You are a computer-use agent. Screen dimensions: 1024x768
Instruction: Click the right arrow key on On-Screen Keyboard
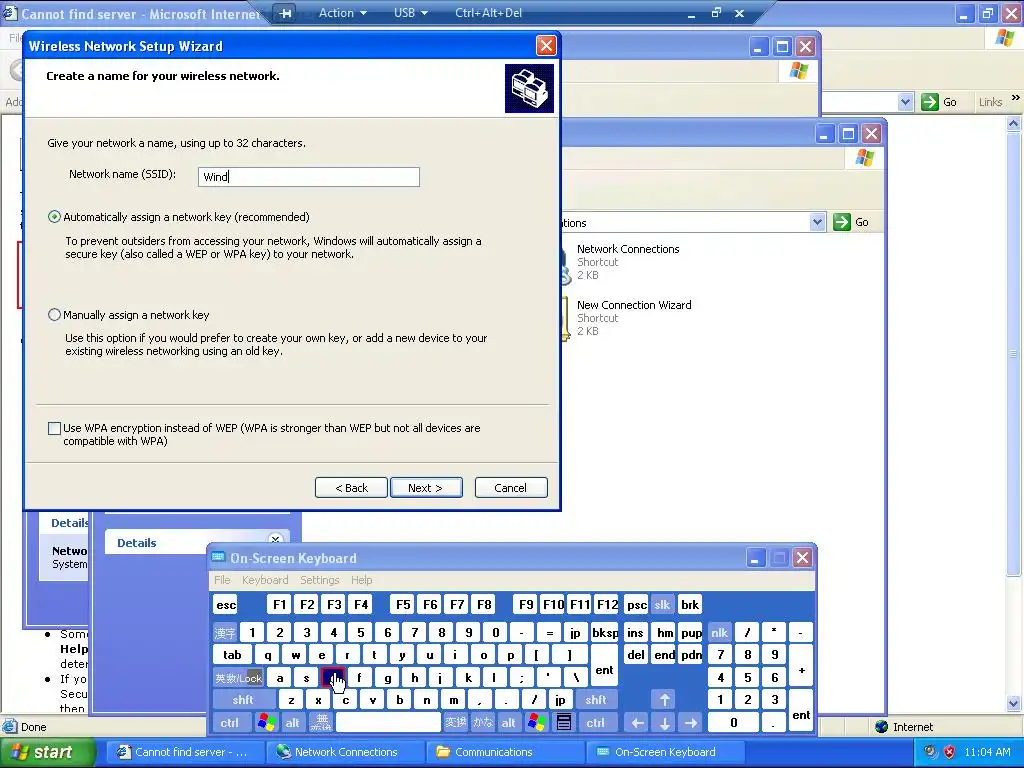click(x=691, y=723)
